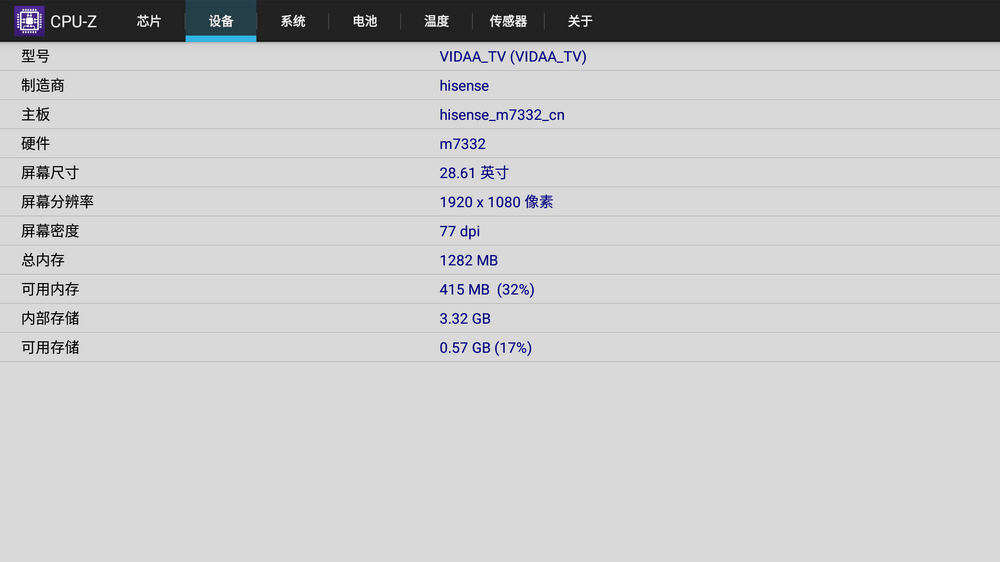Select the 主板 row label

pyautogui.click(x=35, y=115)
